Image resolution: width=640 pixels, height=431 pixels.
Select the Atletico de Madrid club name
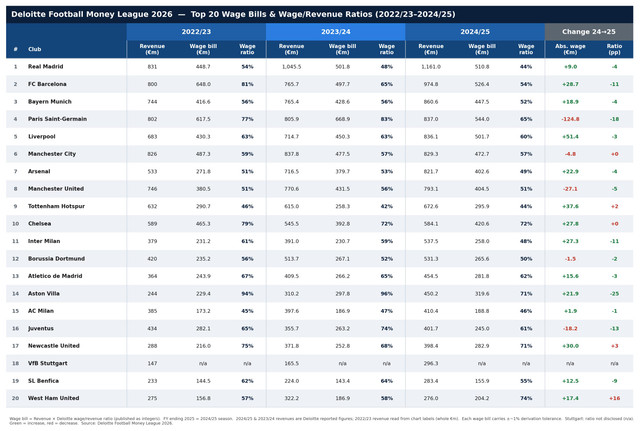[x=55, y=276]
